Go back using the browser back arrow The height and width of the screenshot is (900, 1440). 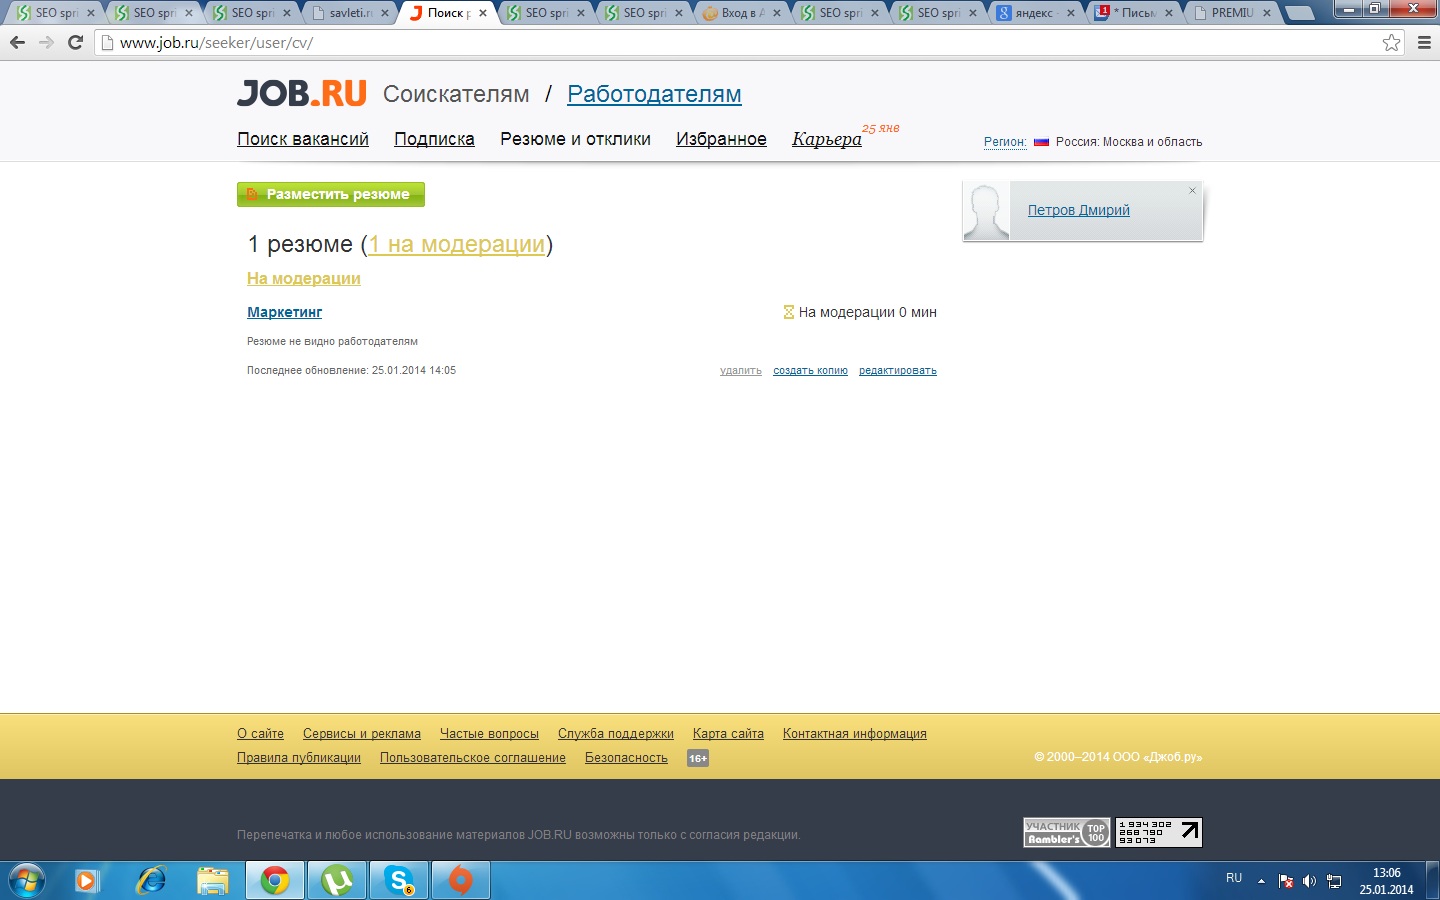tap(17, 42)
